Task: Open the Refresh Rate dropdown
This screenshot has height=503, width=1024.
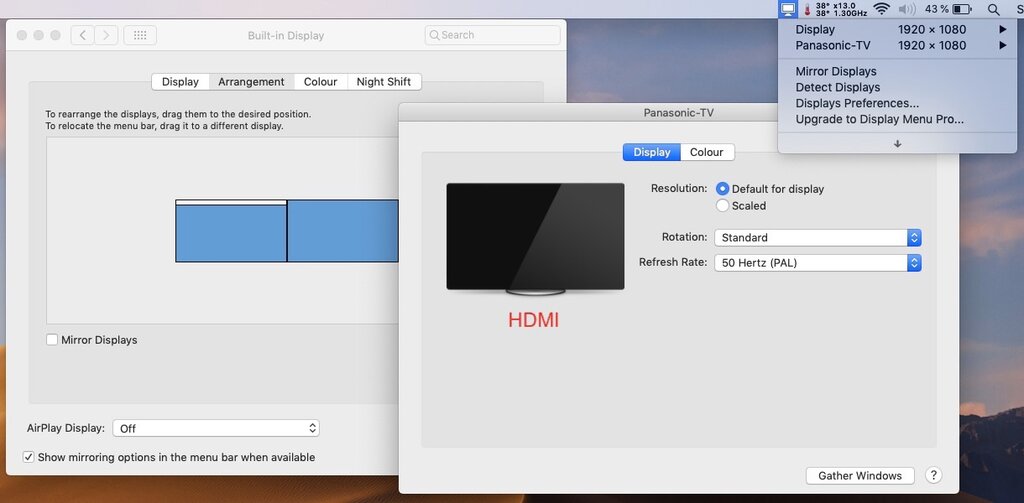Action: (x=818, y=263)
